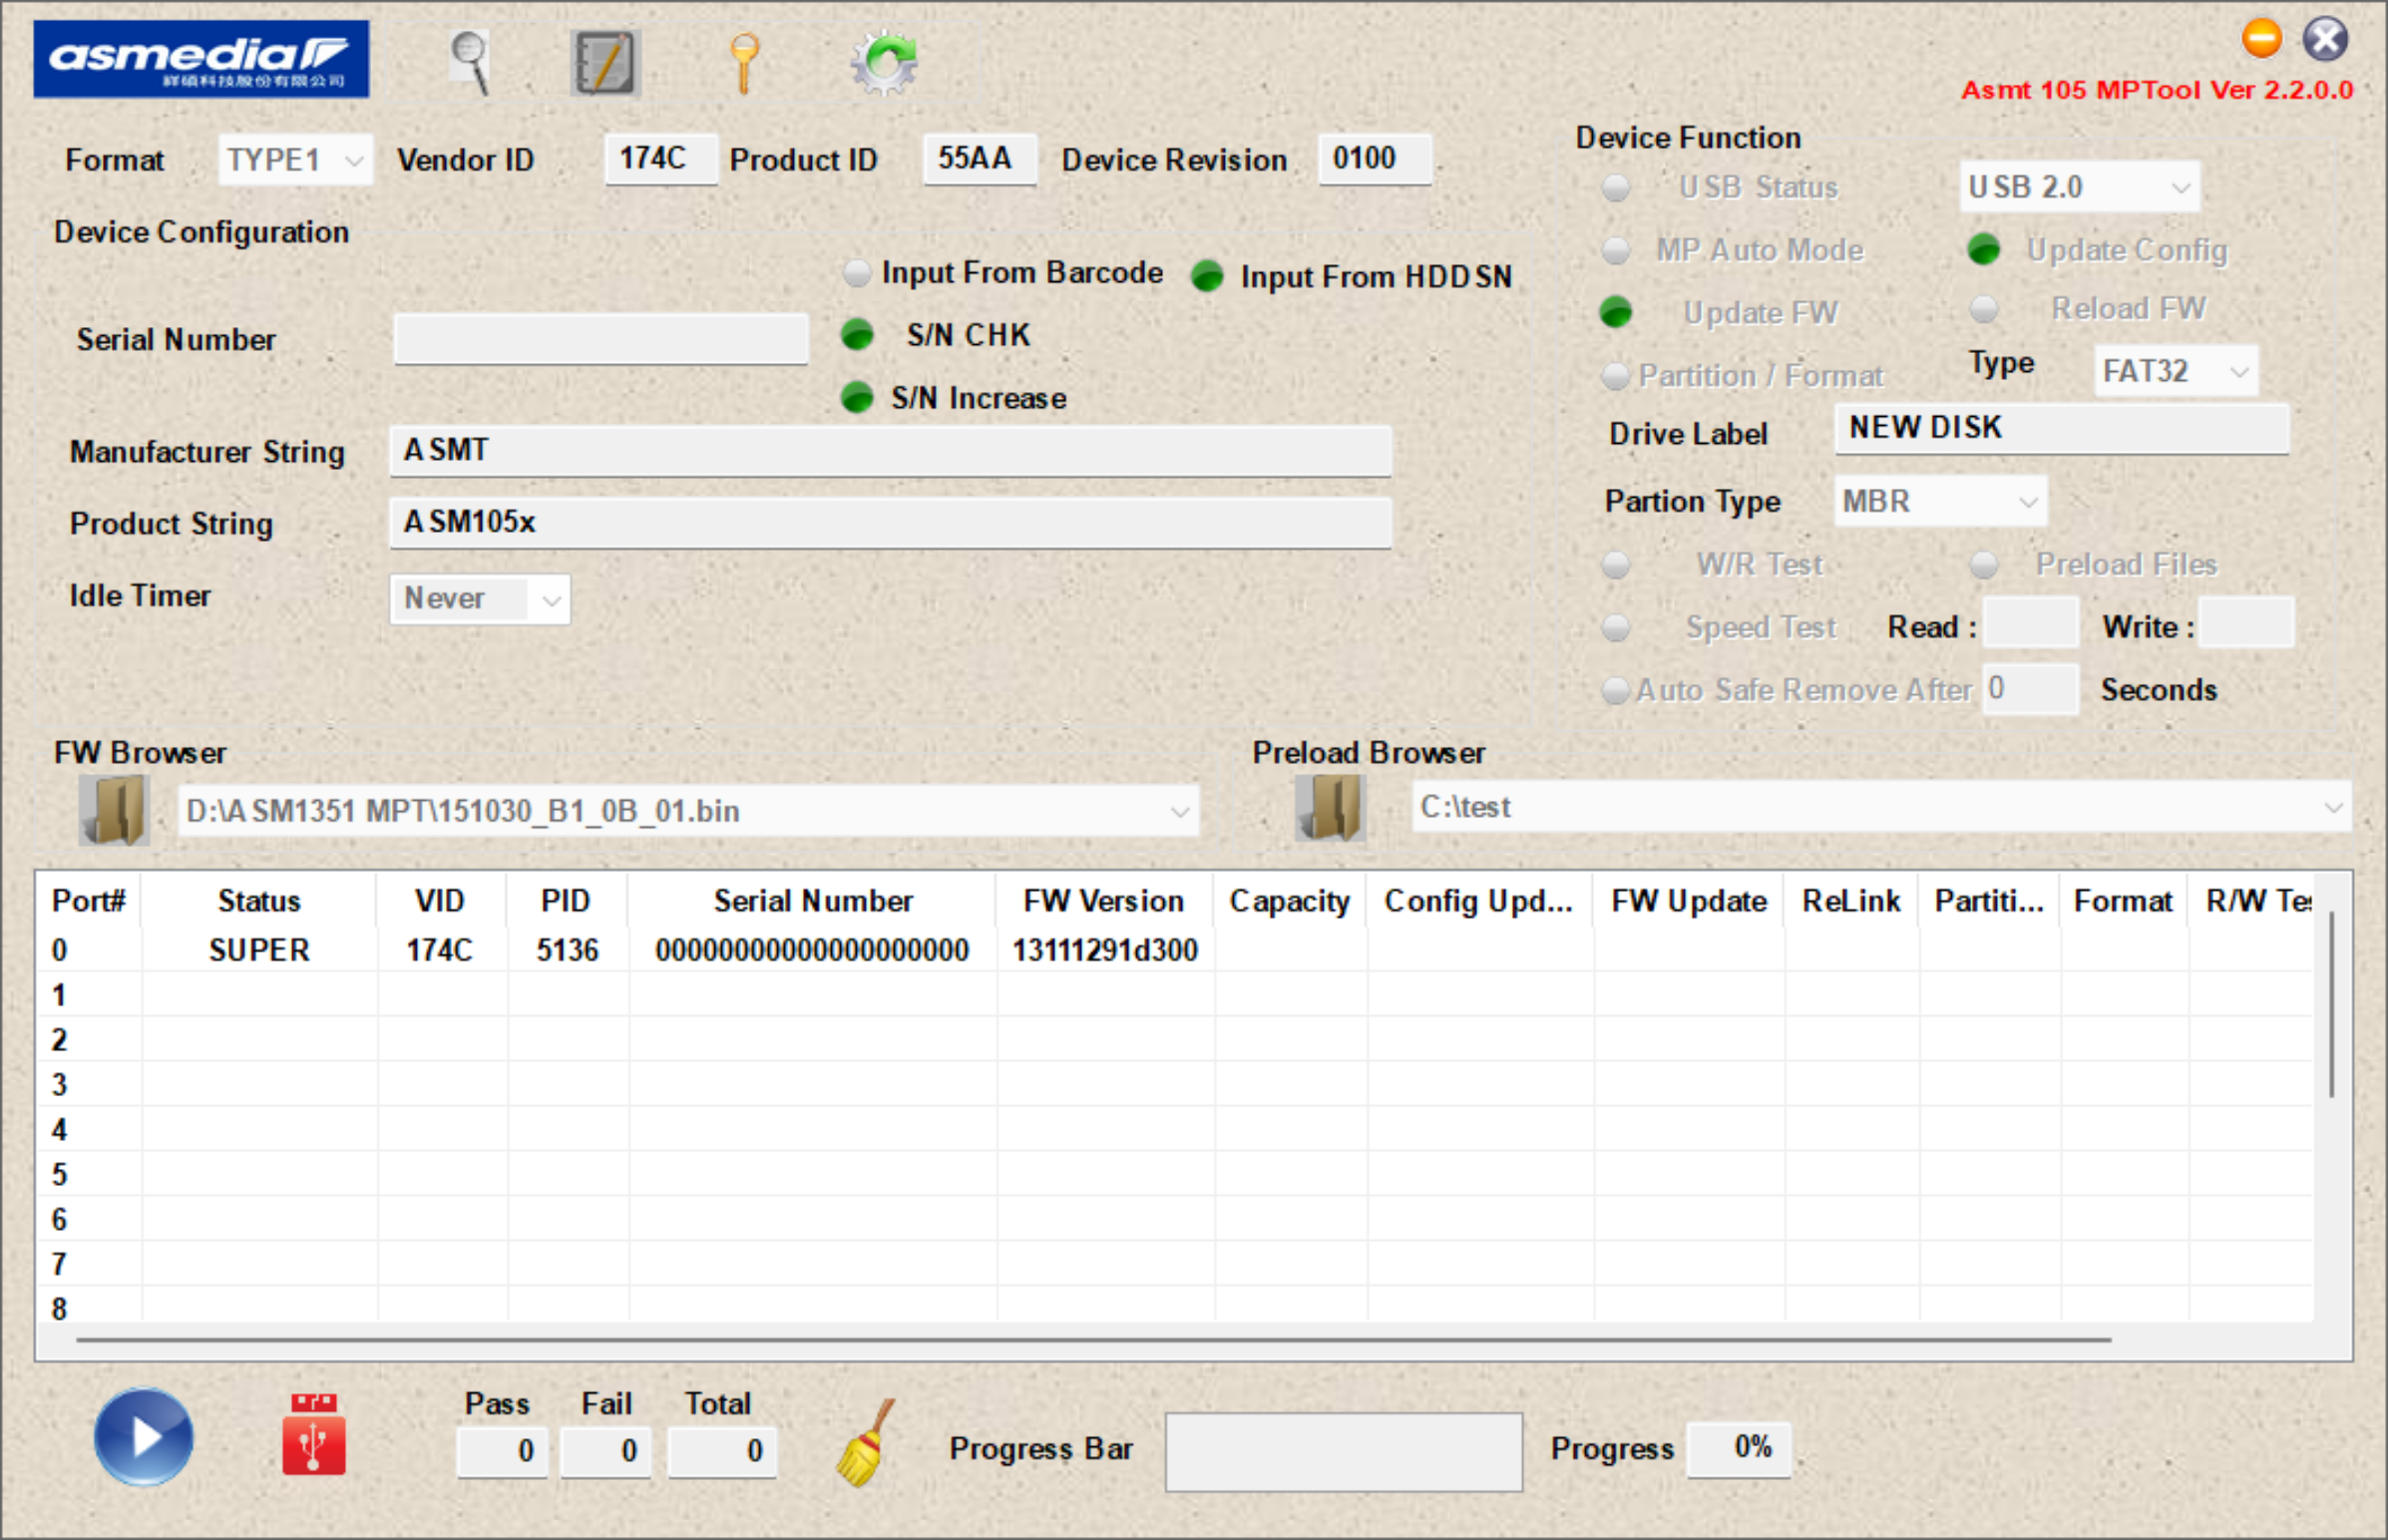Click the broom clear counters icon
This screenshot has width=2388, height=1540.
(865, 1443)
